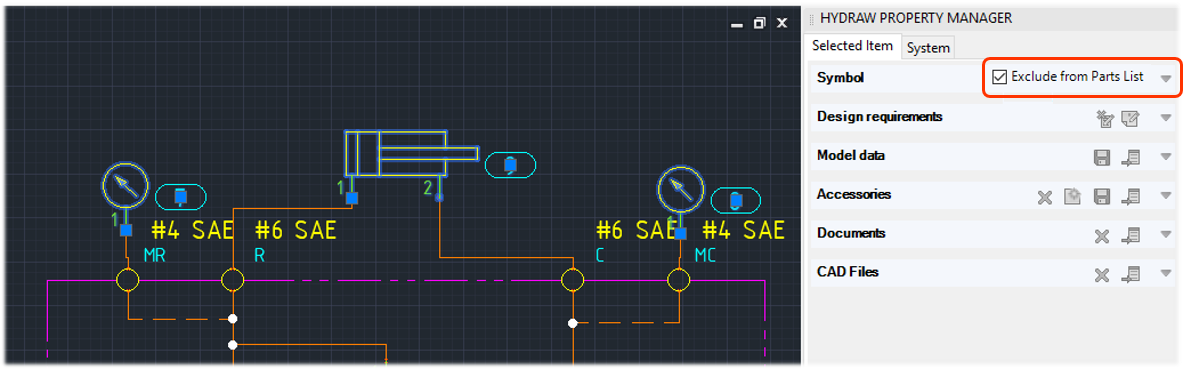1183x369 pixels.
Task: Click the save icon in Model data row
Action: click(1102, 158)
